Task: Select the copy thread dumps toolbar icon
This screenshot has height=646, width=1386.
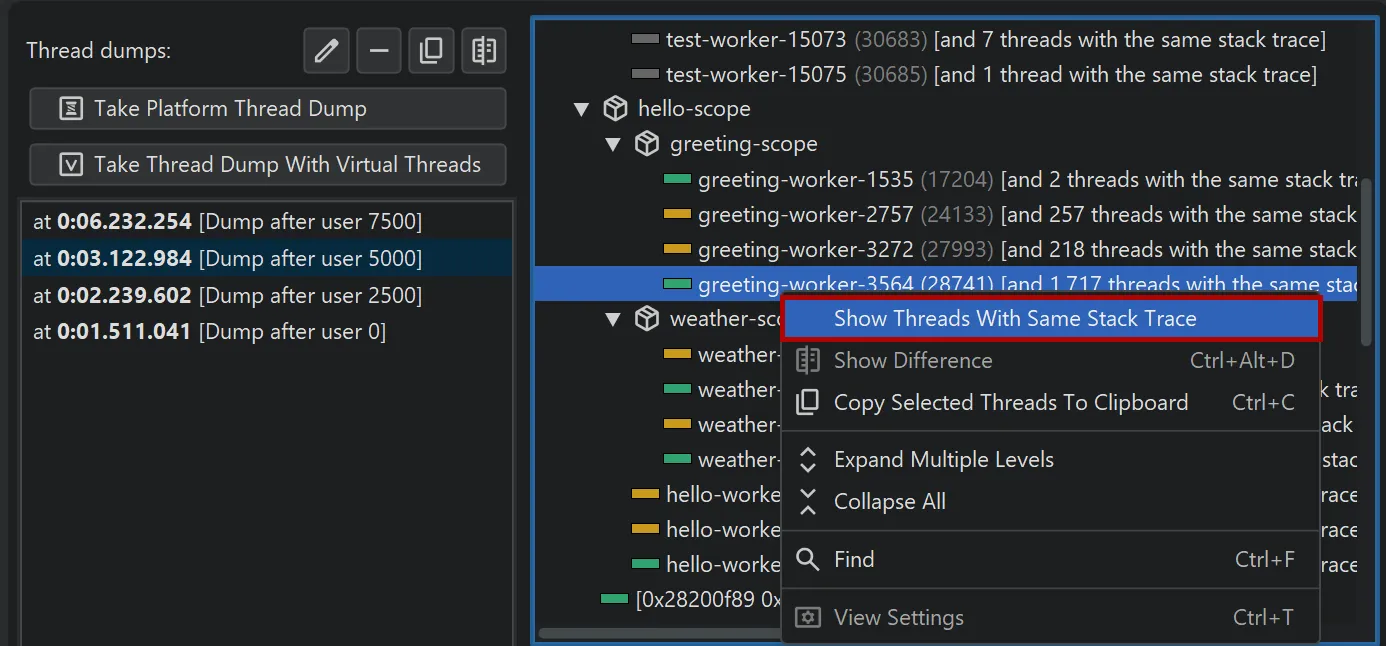Action: [x=431, y=51]
